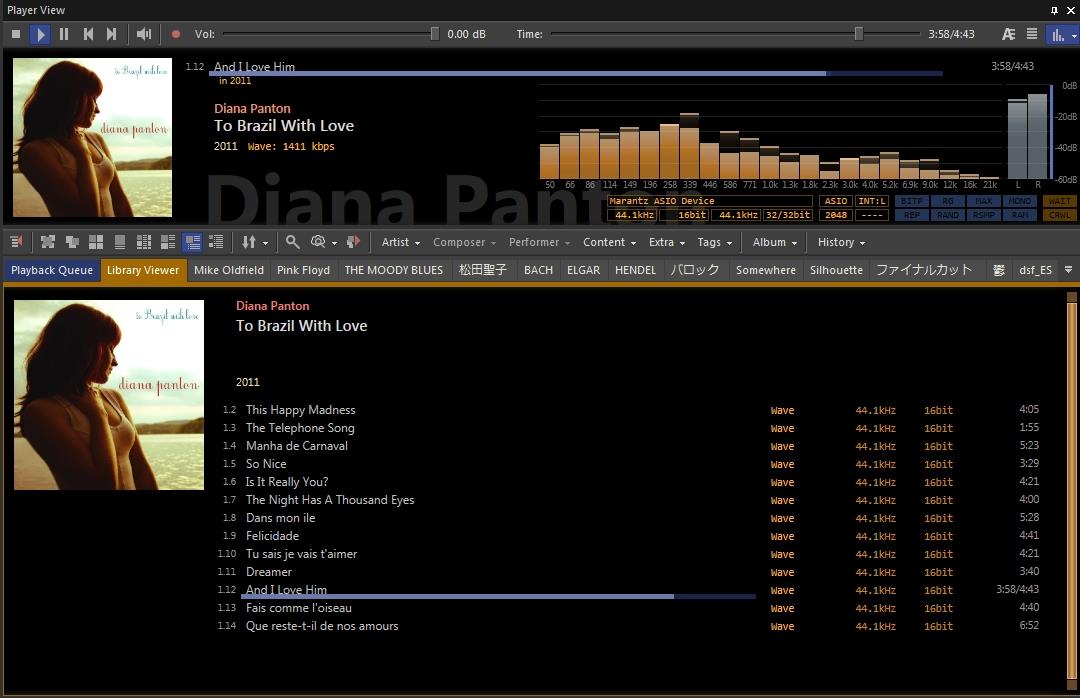Pin the Player View panel
Viewport: 1080px width, 698px height.
(x=1055, y=10)
